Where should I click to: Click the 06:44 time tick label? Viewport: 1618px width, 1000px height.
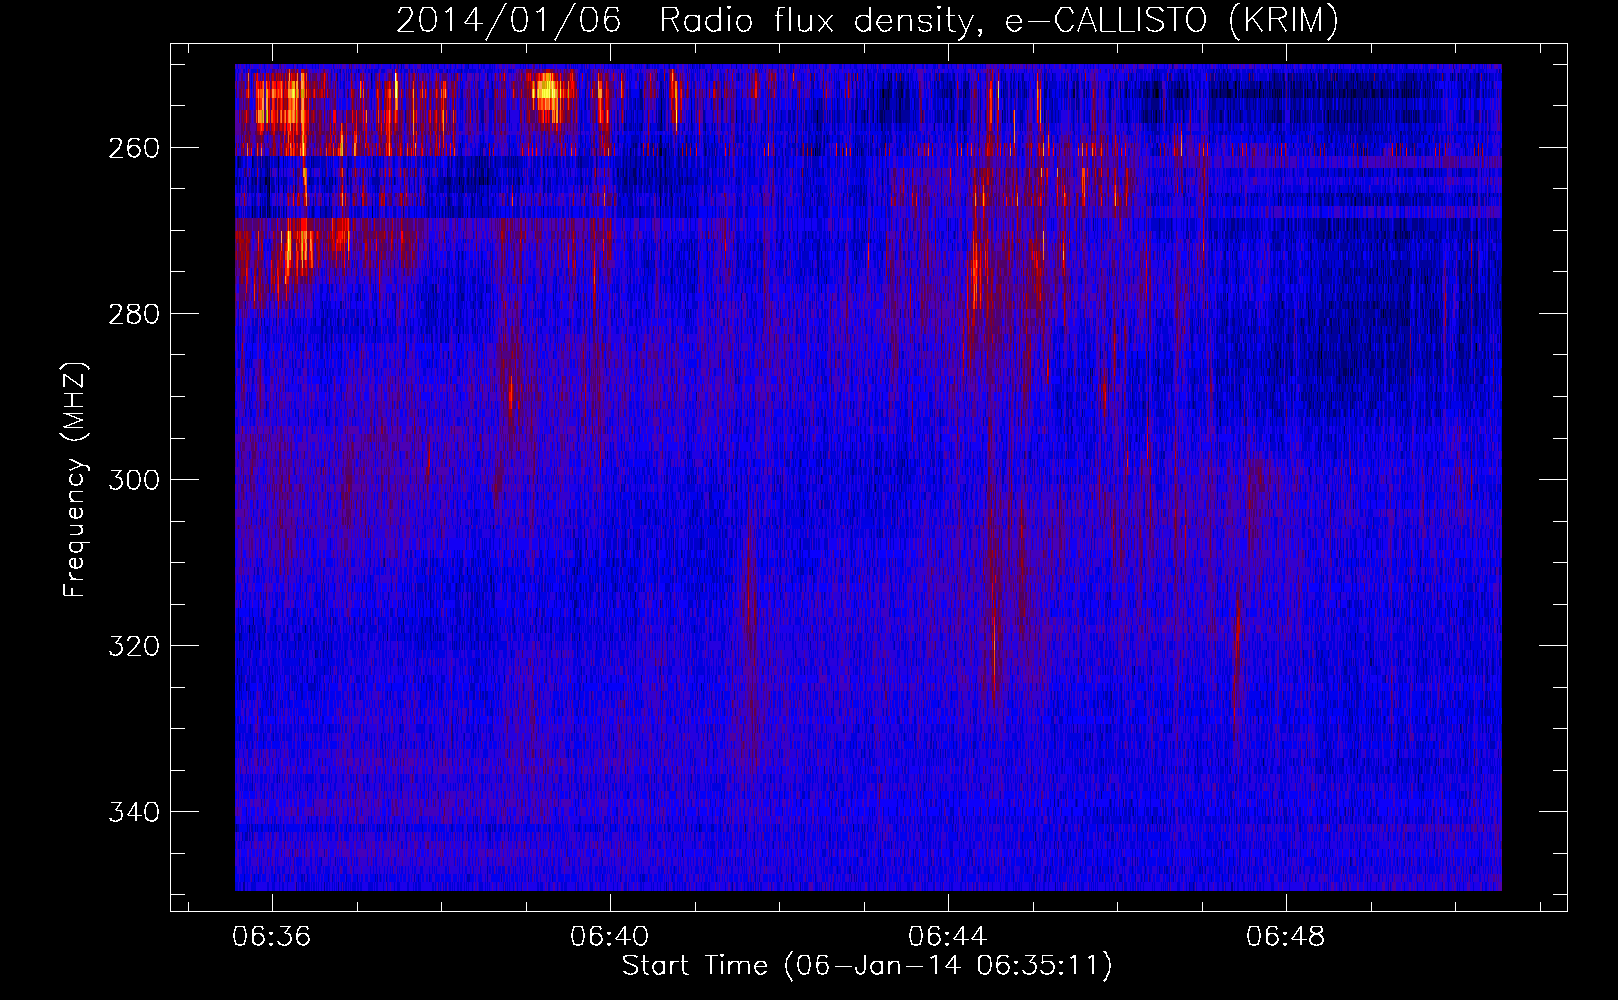pyautogui.click(x=948, y=937)
